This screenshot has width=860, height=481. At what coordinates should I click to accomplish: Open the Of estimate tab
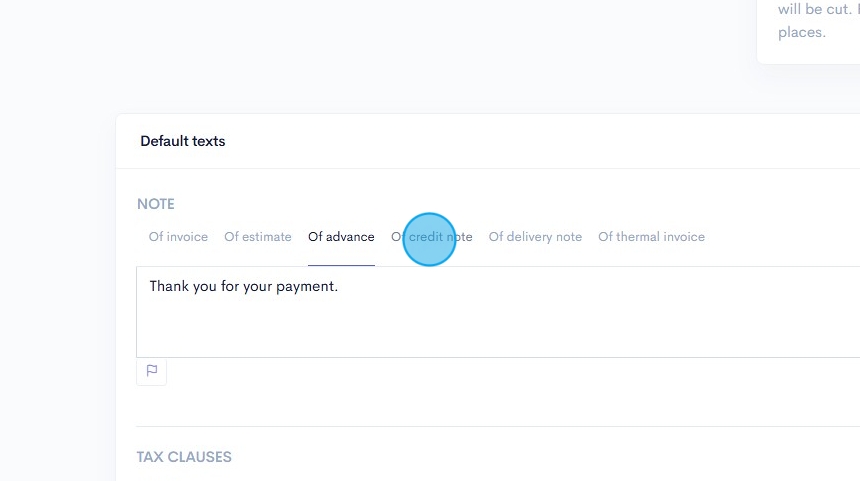(x=258, y=237)
